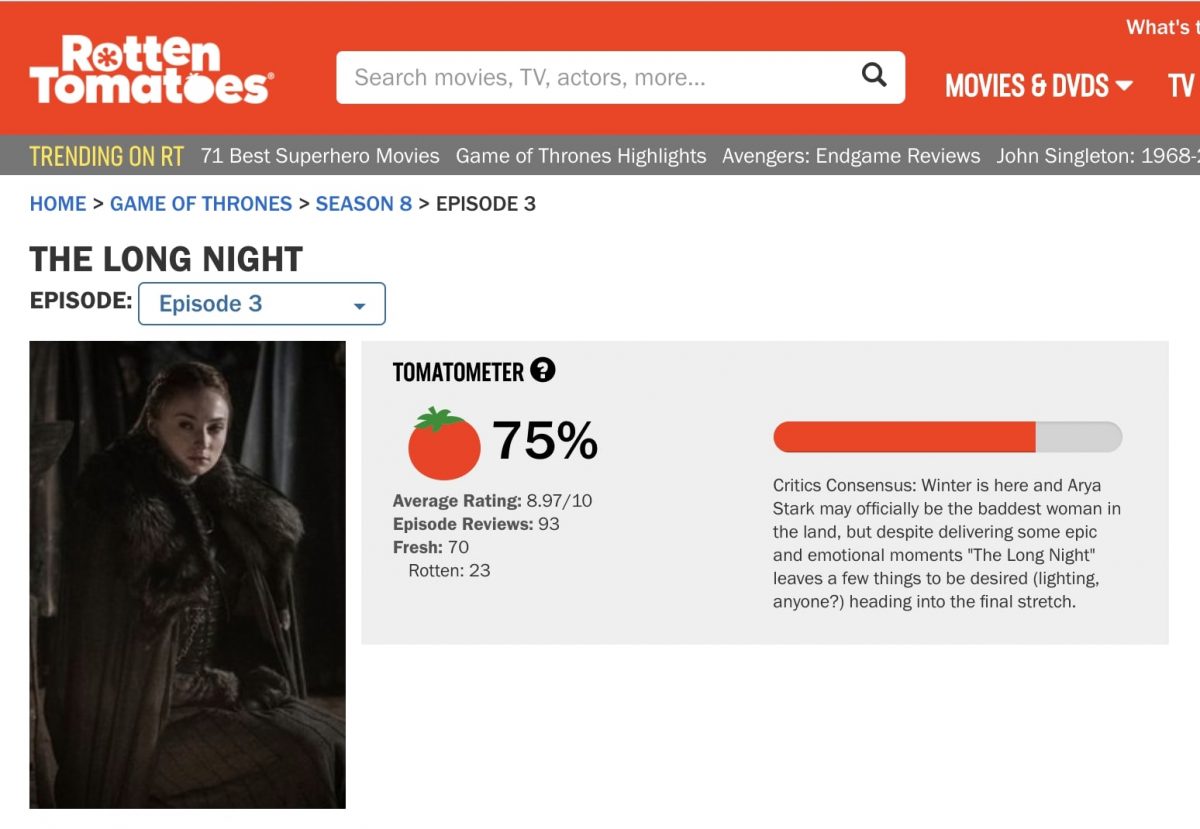
Task: Click the What's the Tomatometer header link
Action: [1162, 27]
